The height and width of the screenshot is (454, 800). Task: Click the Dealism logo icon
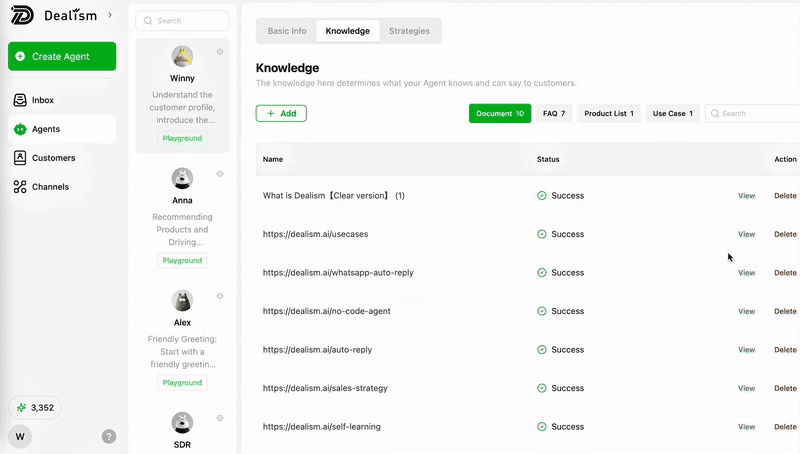point(22,15)
